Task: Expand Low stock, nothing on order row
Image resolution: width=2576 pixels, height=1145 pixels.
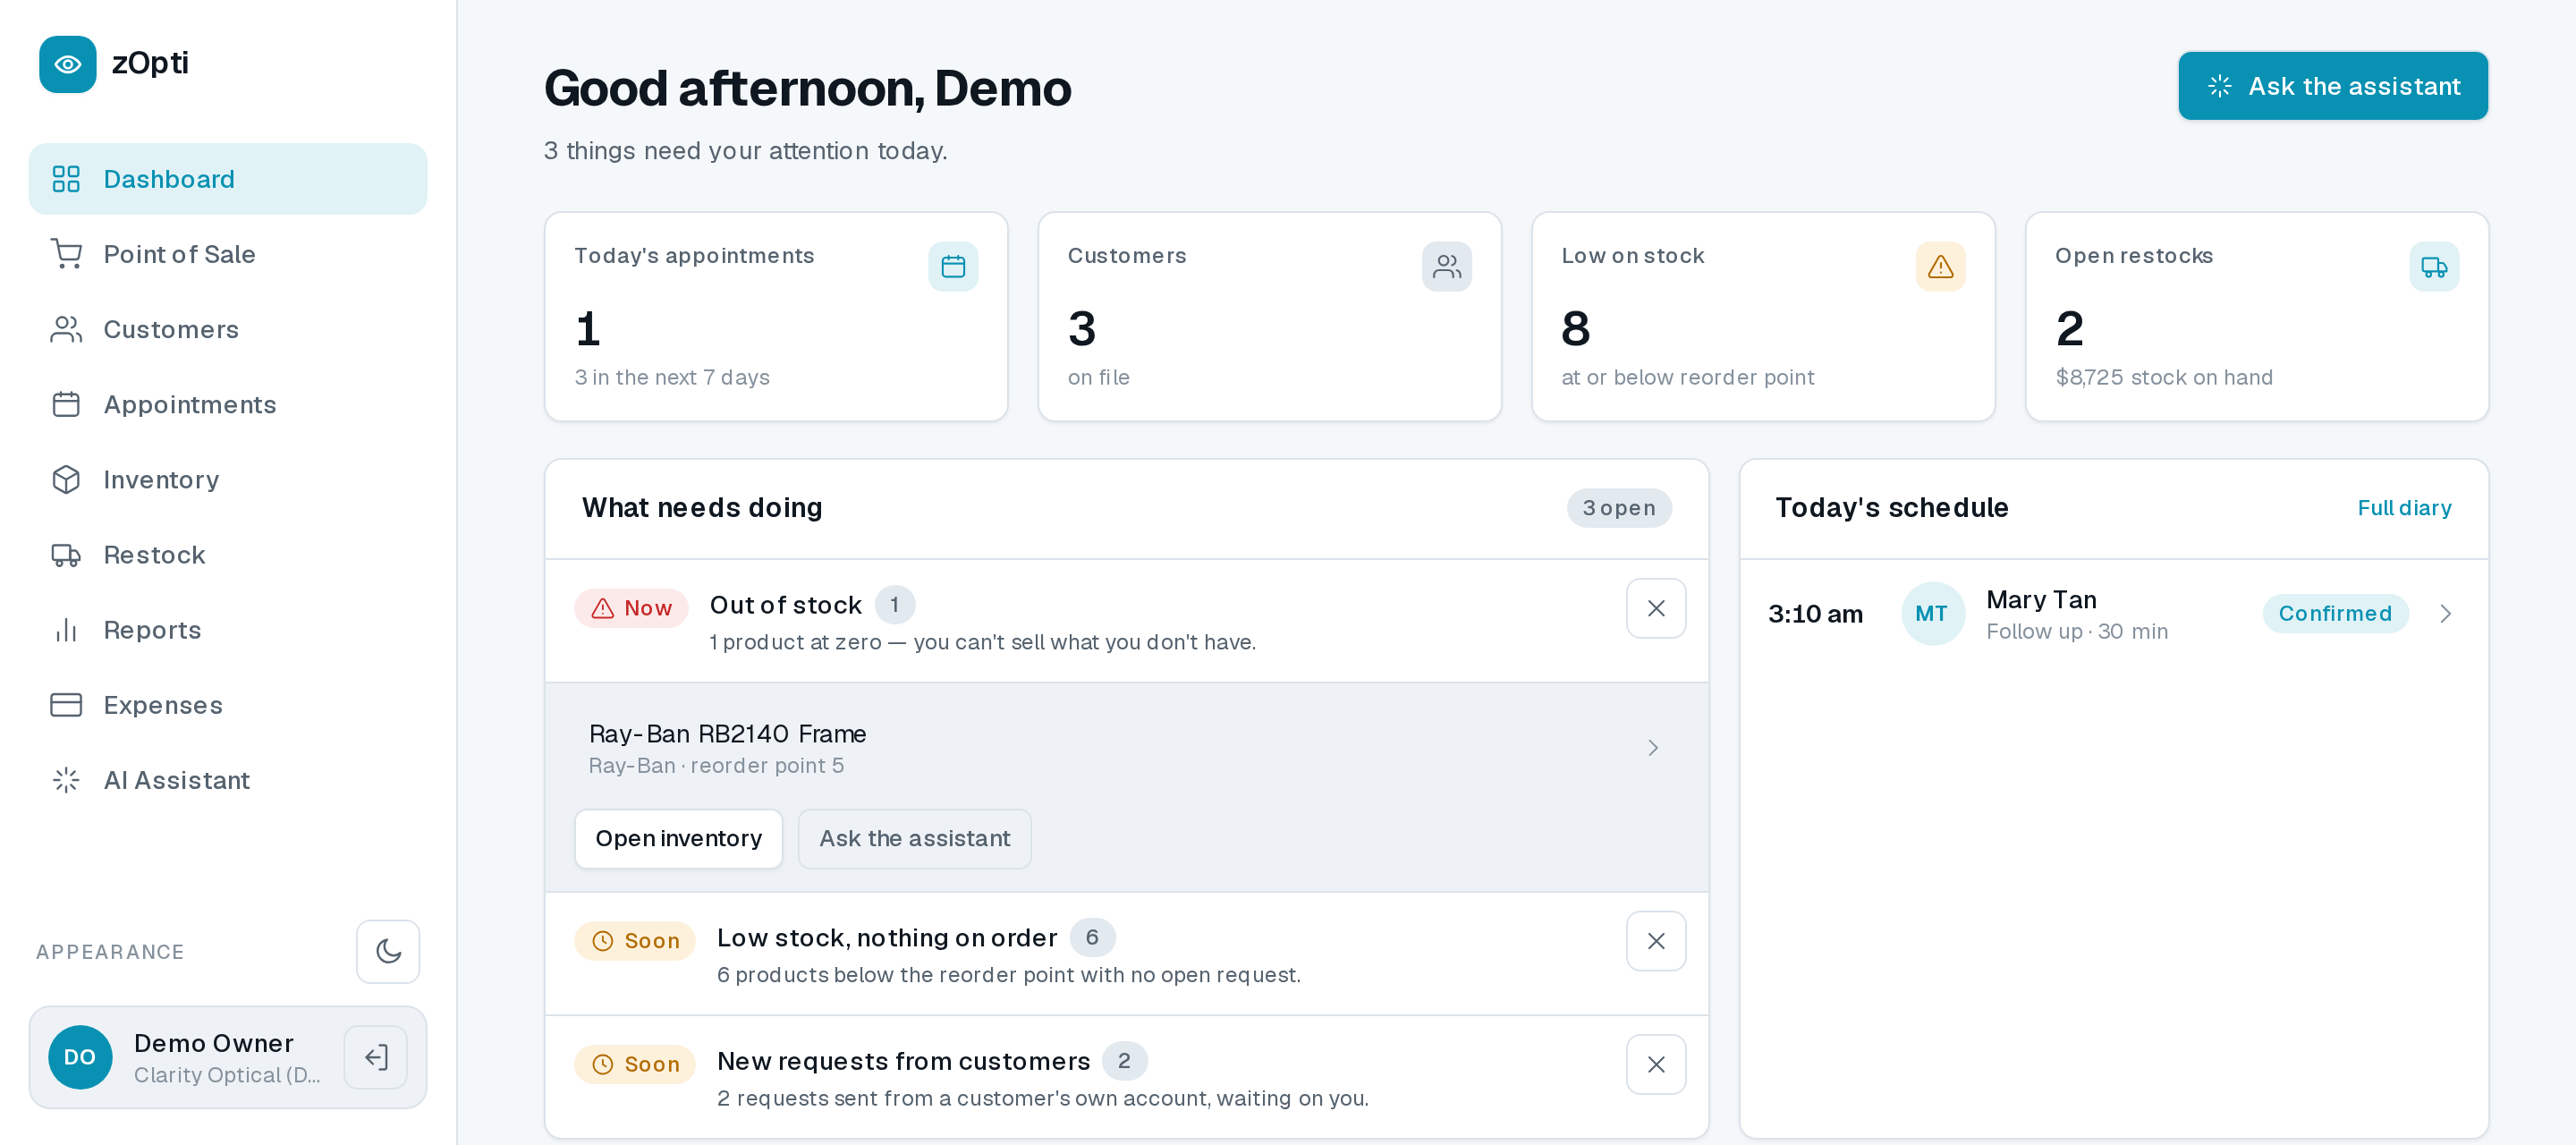Action: (1127, 954)
